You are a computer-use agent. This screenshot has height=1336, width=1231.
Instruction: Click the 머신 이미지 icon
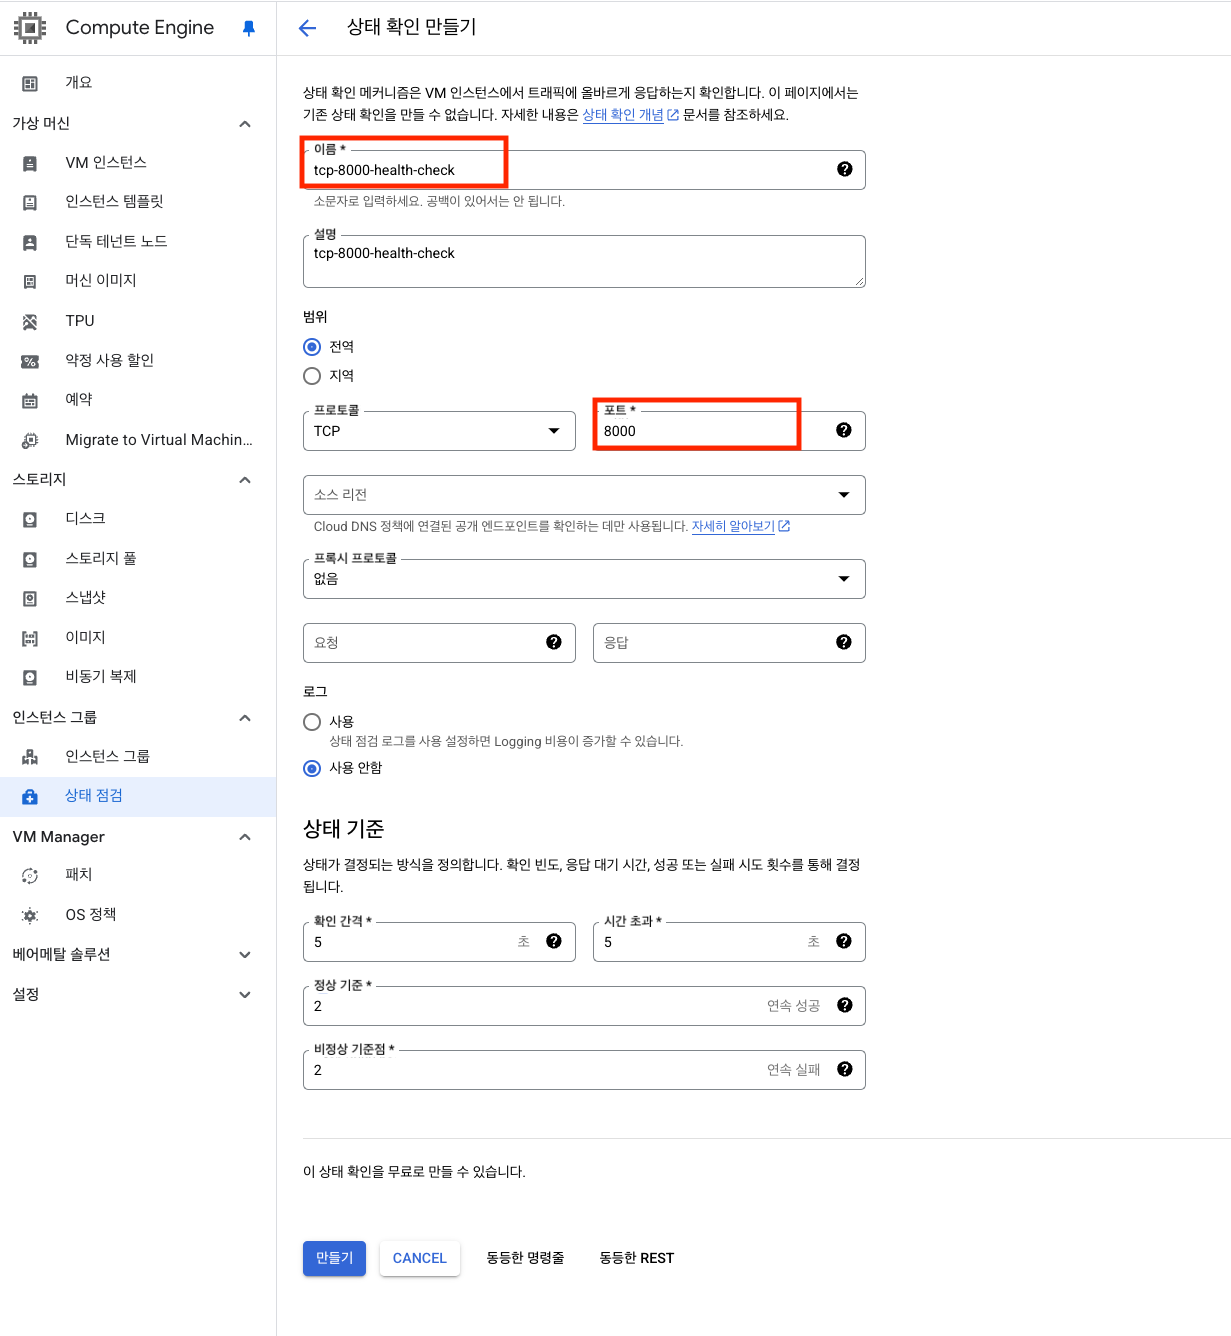tap(30, 281)
